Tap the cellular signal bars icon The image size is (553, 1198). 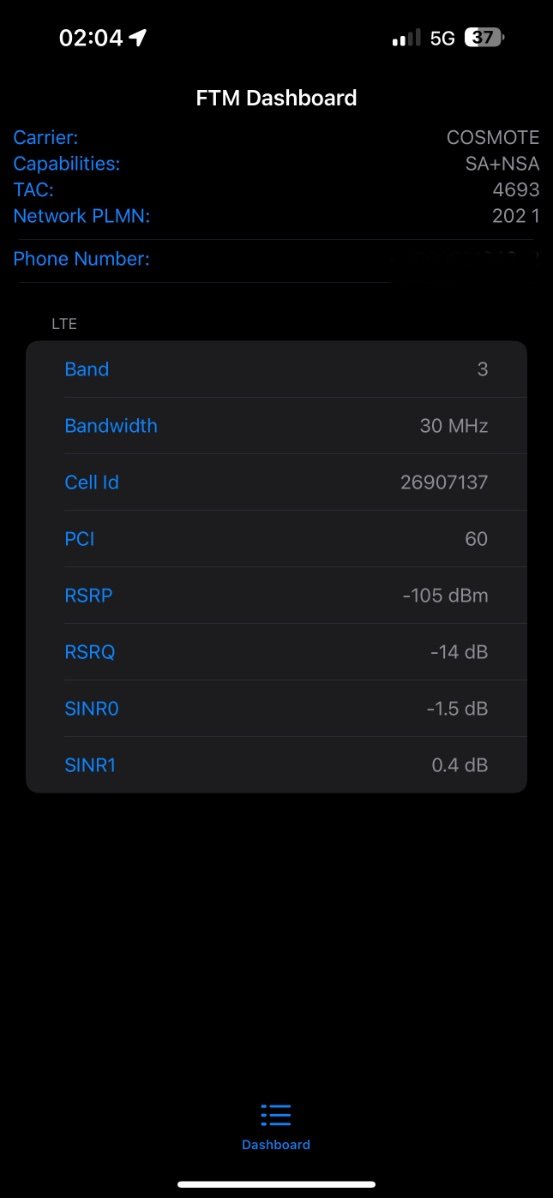(406, 37)
